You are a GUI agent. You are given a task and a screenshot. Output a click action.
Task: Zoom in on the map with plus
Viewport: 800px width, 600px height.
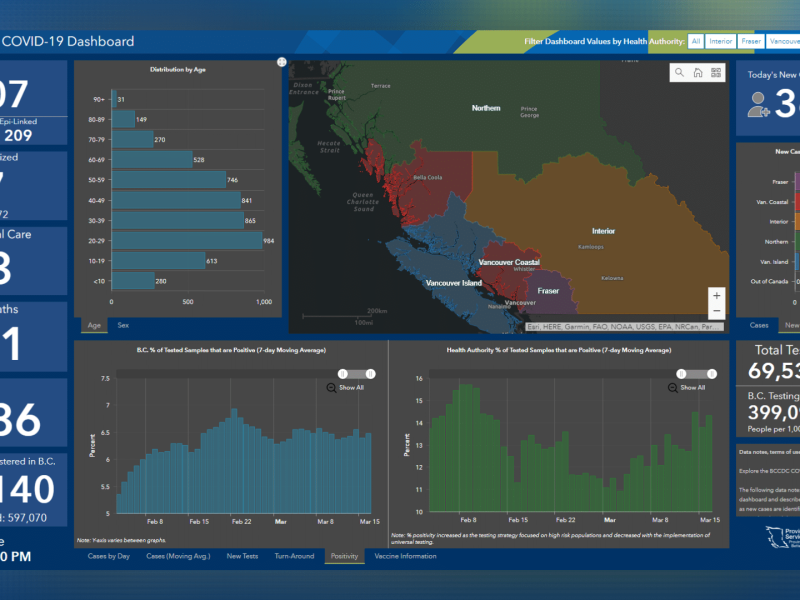(x=715, y=296)
